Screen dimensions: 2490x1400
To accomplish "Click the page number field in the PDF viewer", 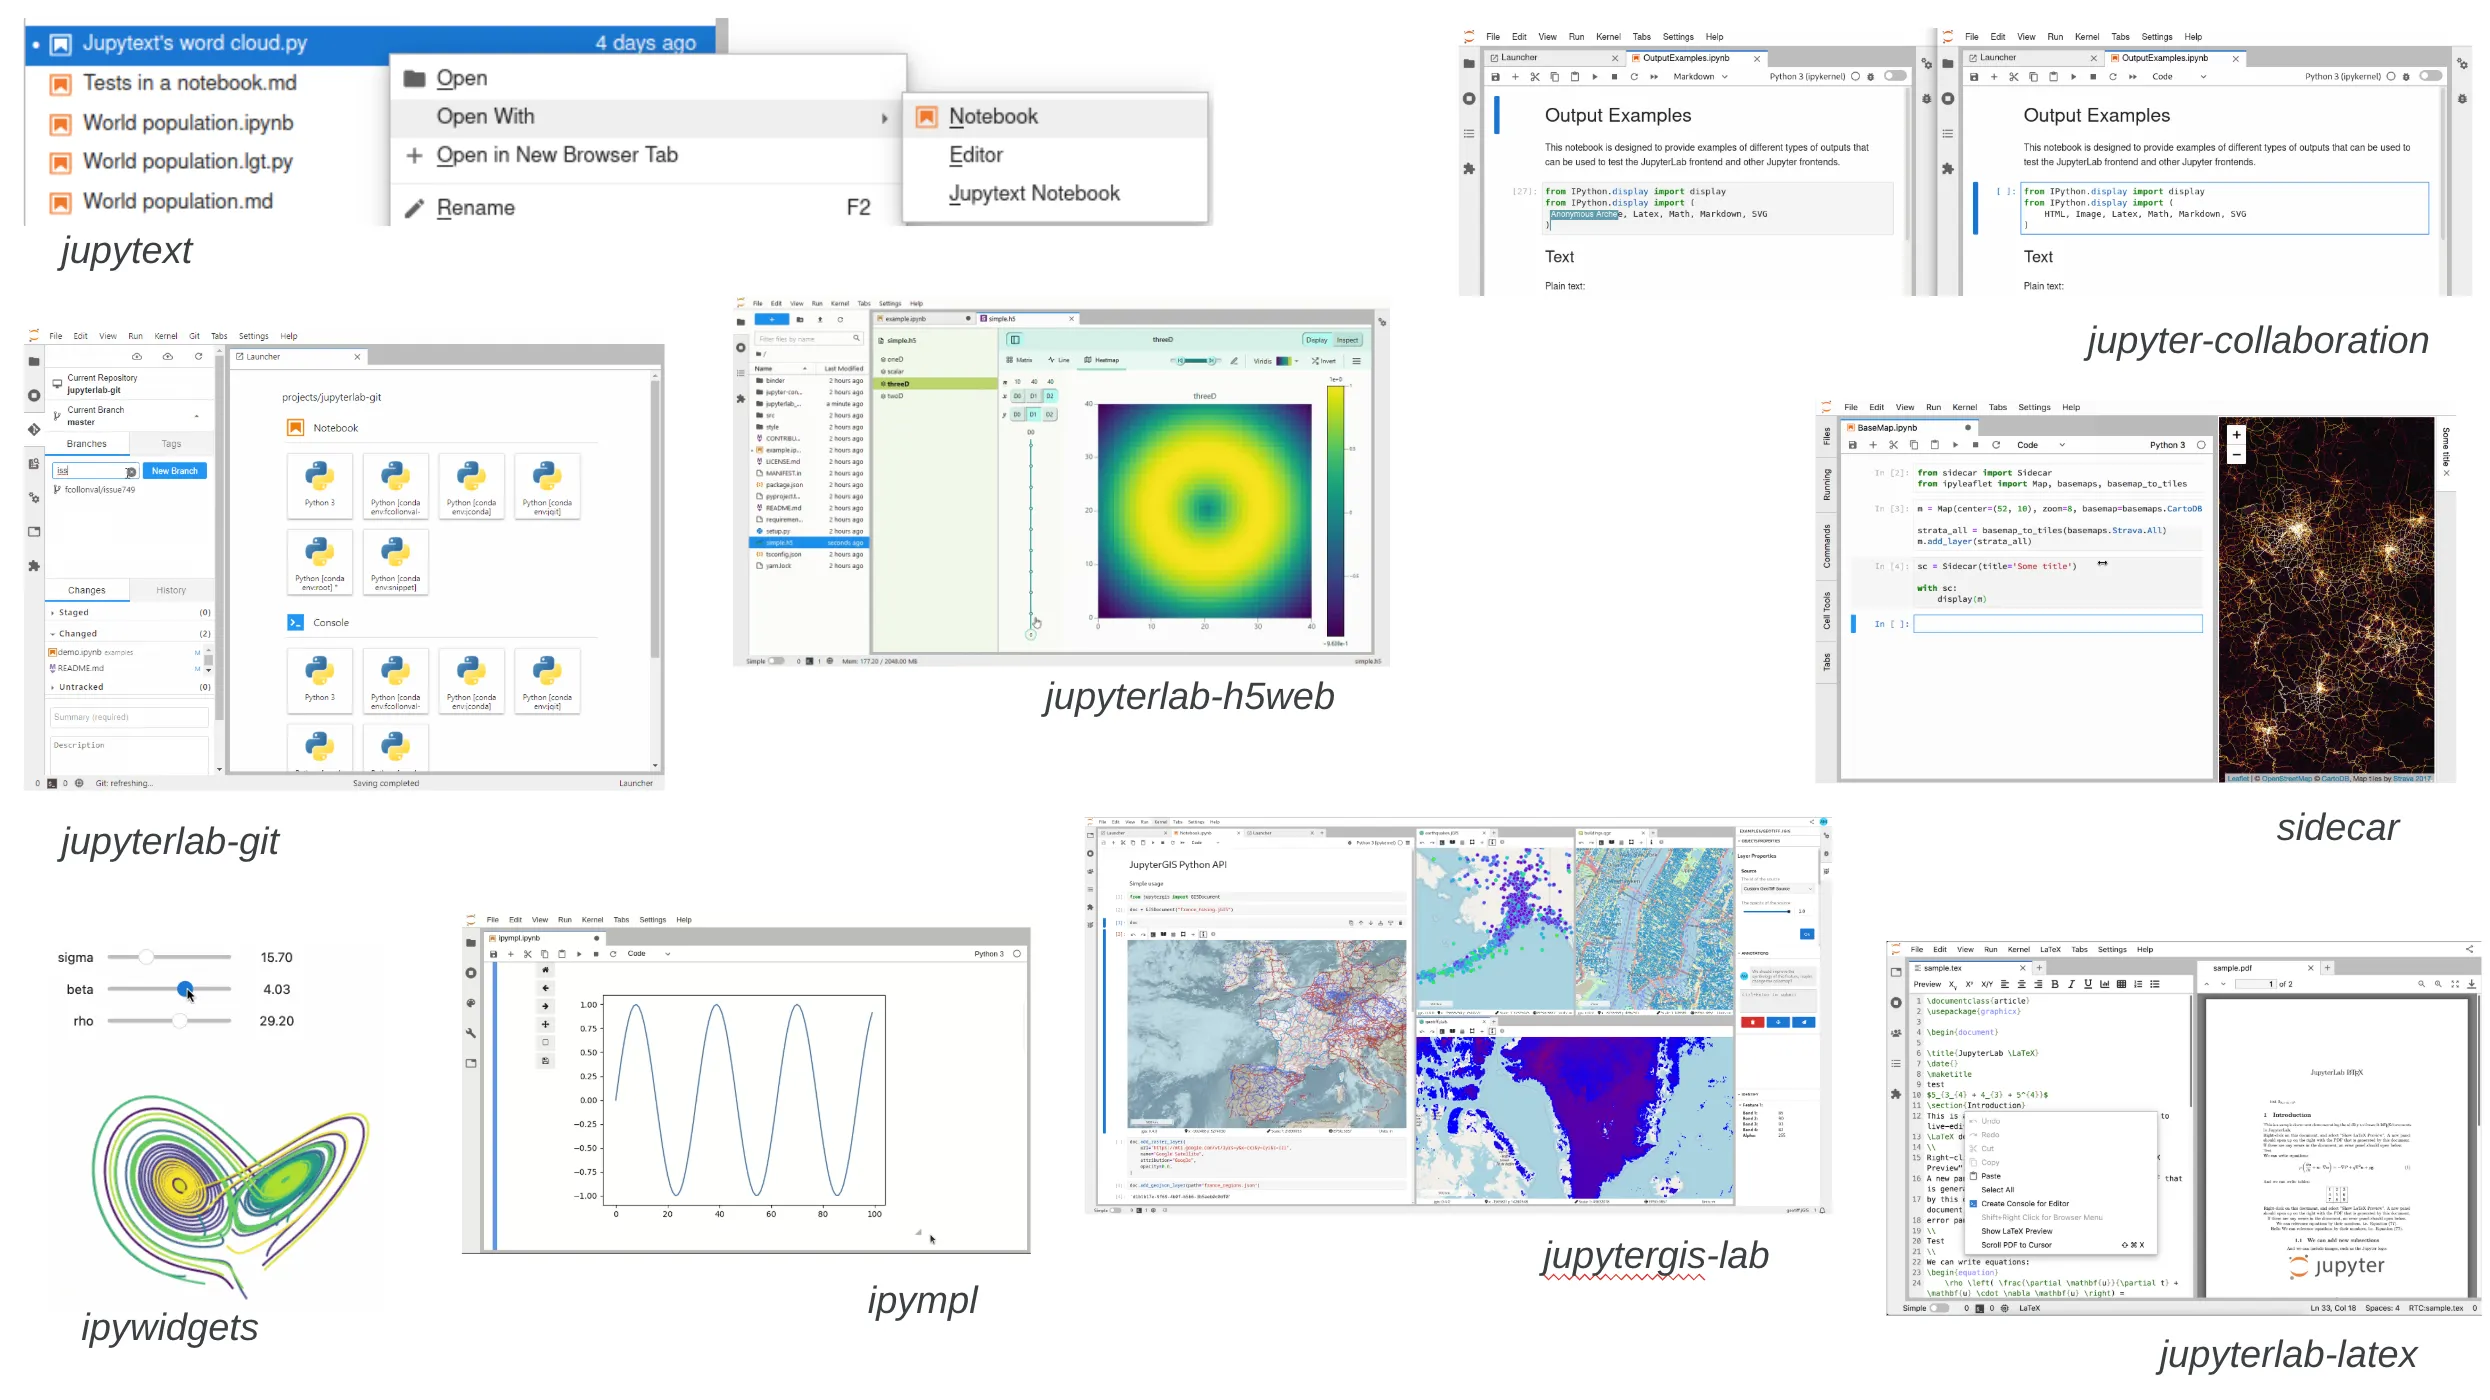I will coord(2254,984).
